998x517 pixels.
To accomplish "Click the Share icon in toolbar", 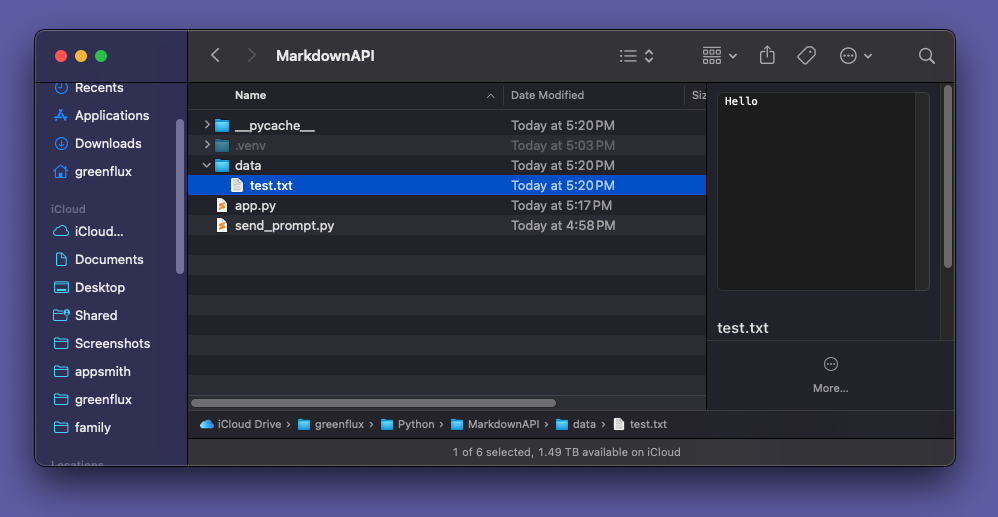I will [x=767, y=56].
